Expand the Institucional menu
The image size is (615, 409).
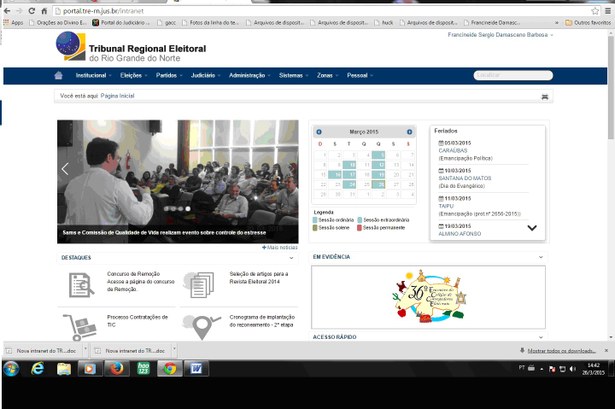[93, 75]
